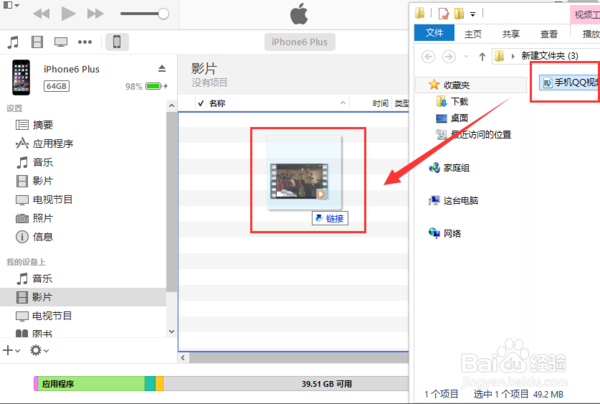Click the volume slider knob
Screen dimensions: 600x404
pos(163,14)
